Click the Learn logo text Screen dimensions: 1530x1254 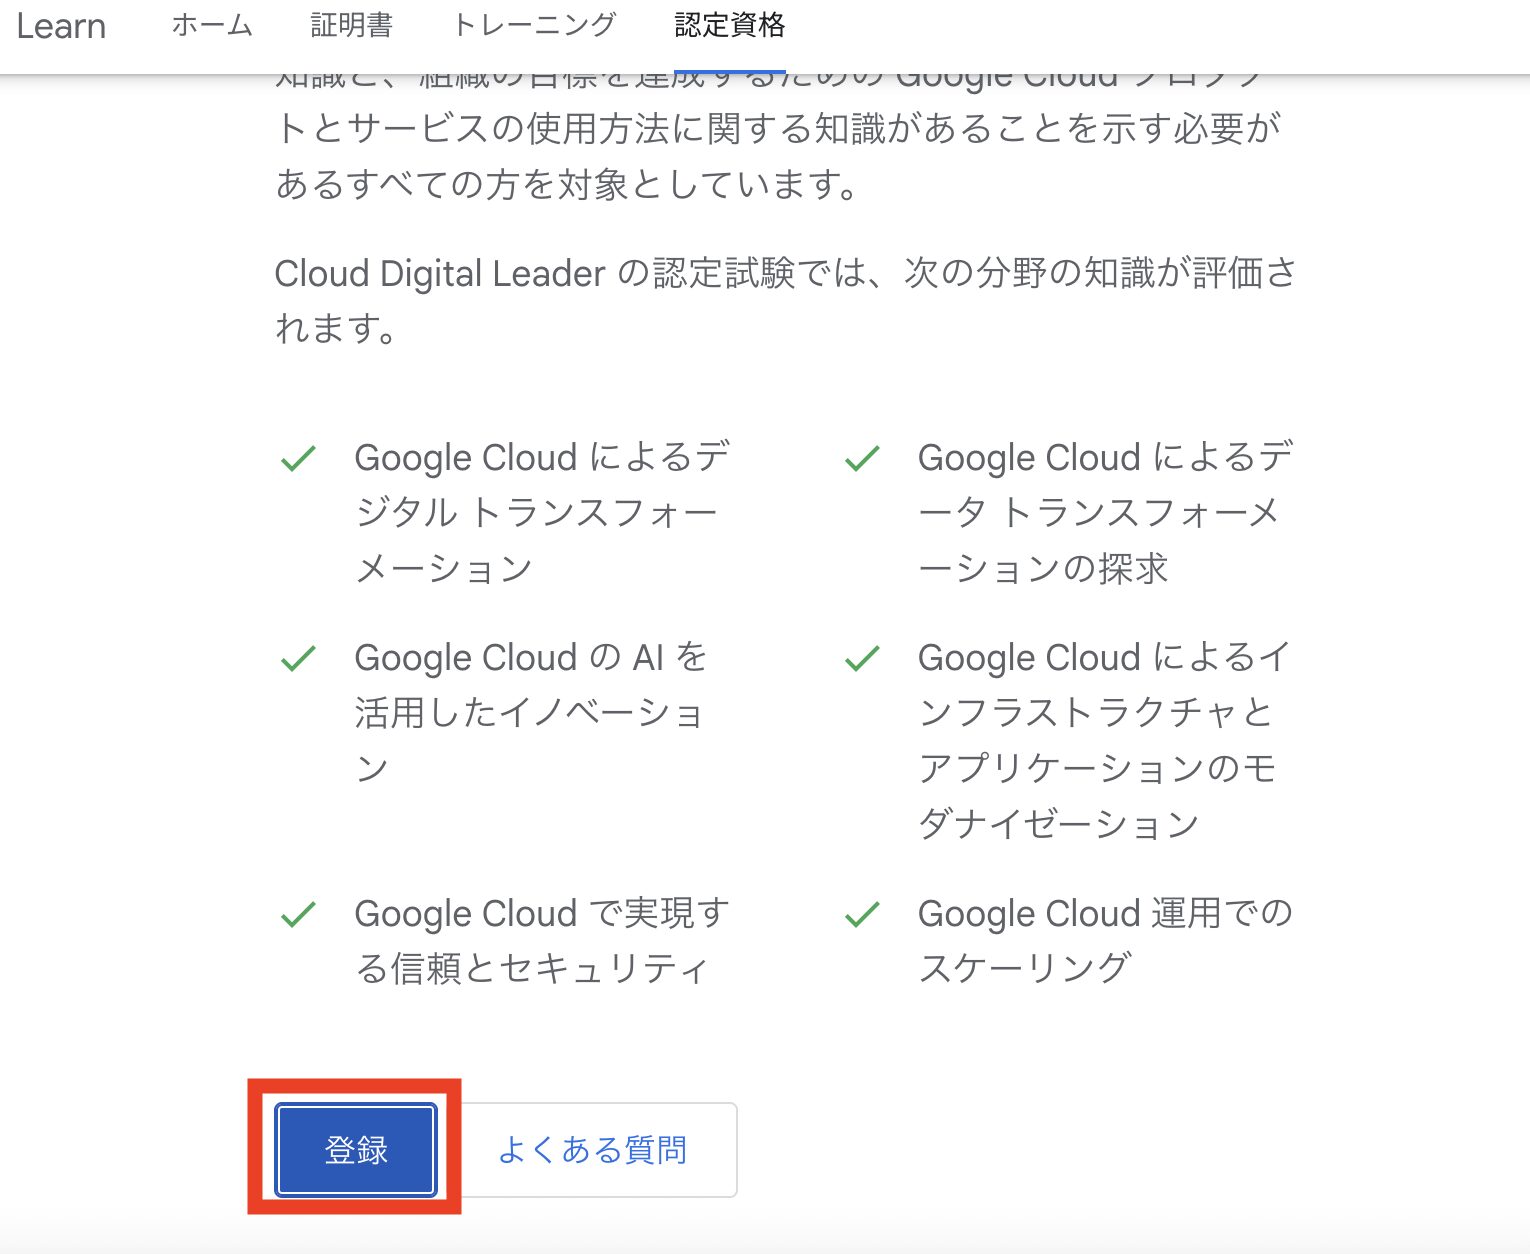coord(61,26)
